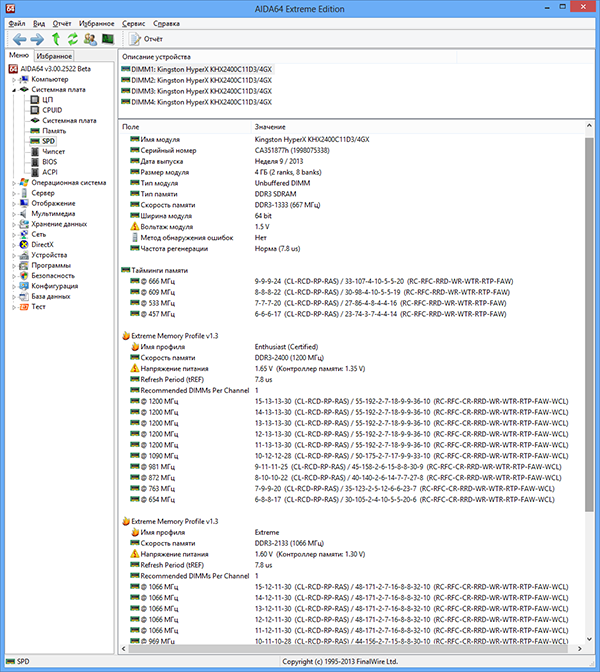
Task: Expand the Мультимедиа tree node
Action: (x=14, y=214)
